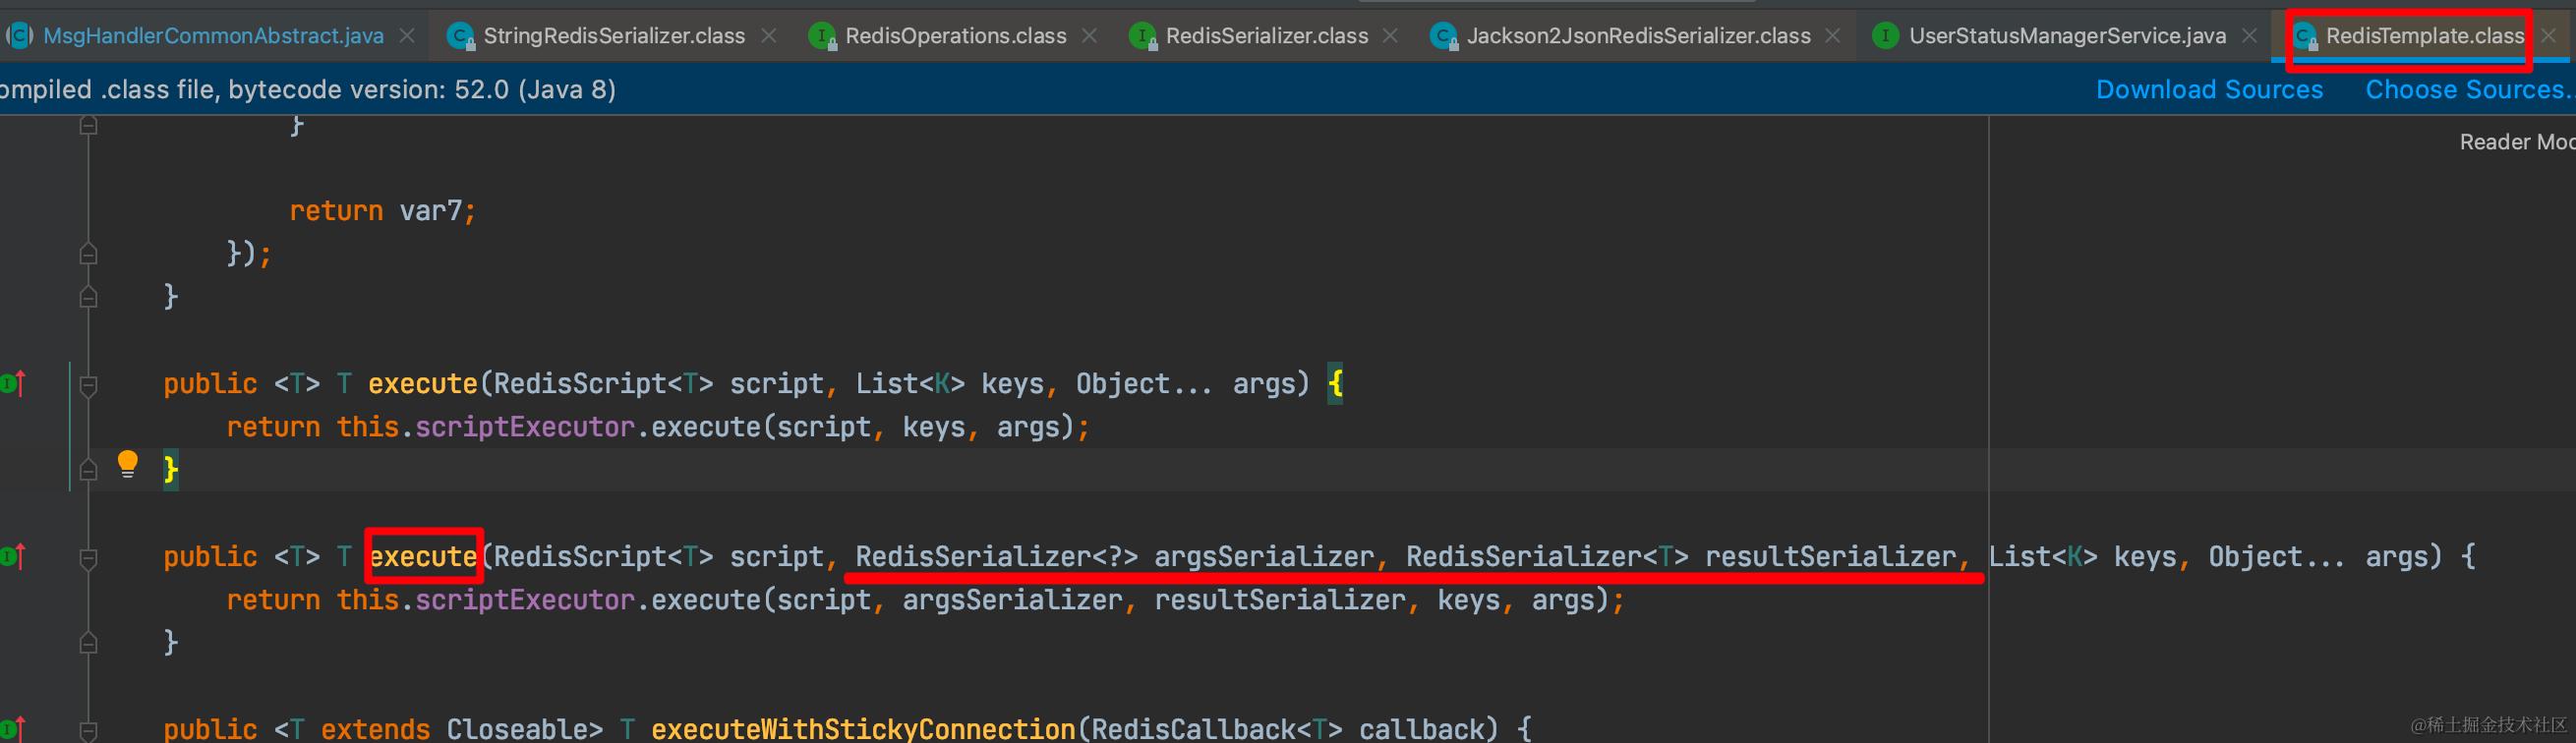Click the Download Sources link
Screen dimensions: 2576x743
pos(2209,90)
